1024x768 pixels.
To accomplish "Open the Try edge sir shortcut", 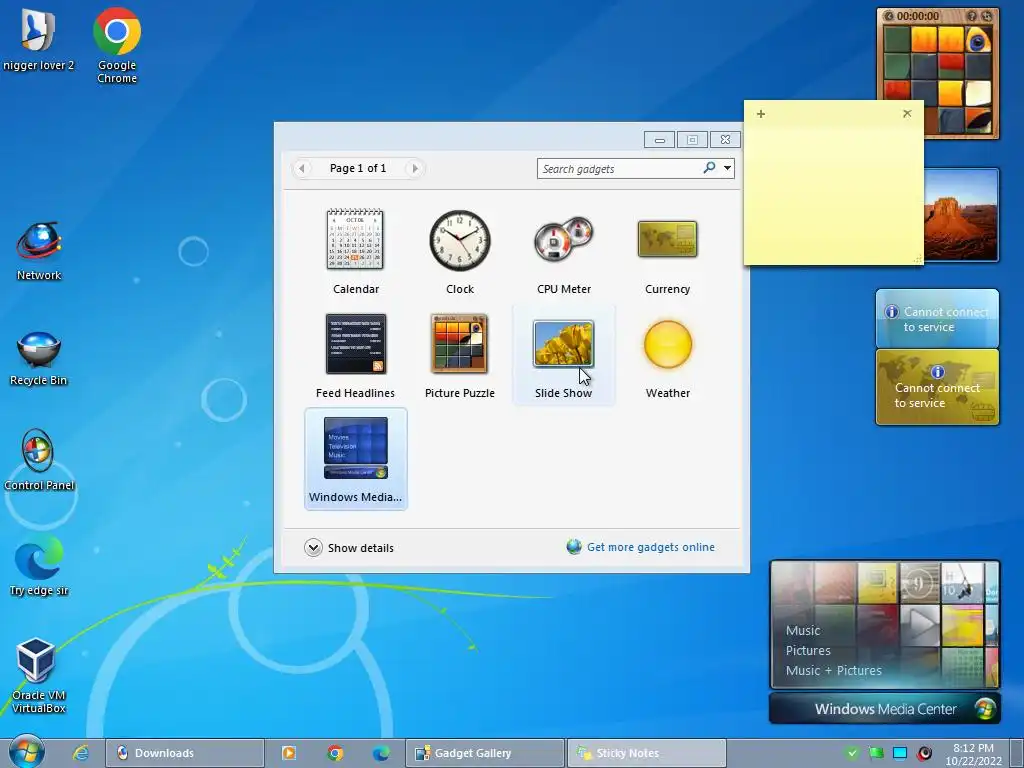I will pyautogui.click(x=39, y=567).
